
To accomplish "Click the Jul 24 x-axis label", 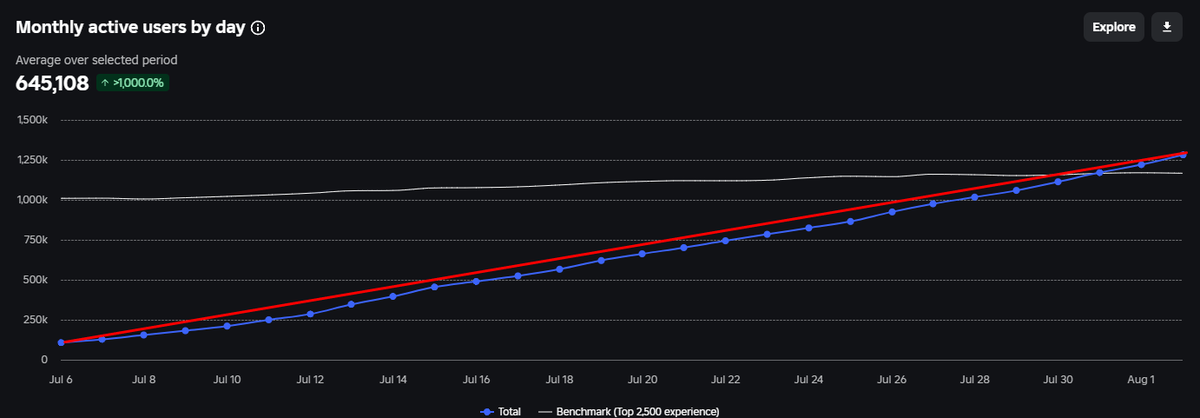I will point(808,380).
